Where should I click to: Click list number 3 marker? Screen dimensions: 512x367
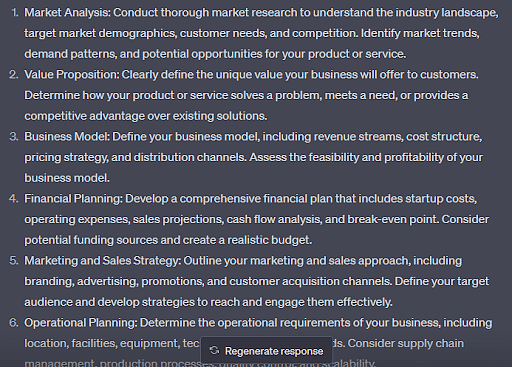coord(14,137)
